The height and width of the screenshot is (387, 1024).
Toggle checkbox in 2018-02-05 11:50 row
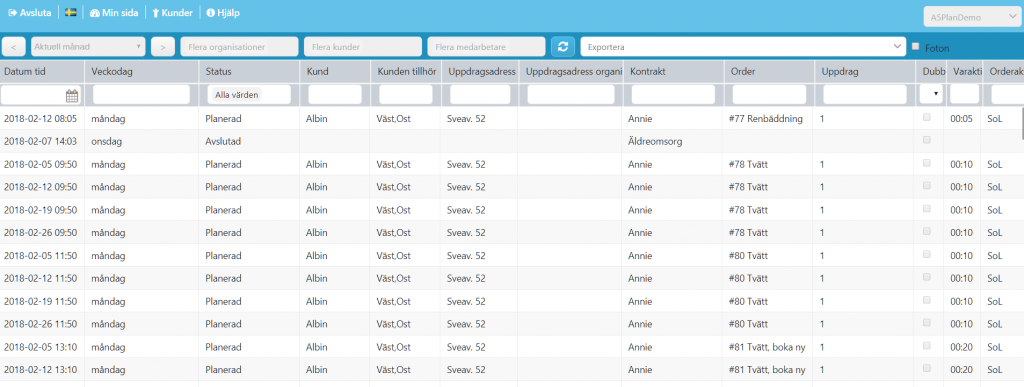coord(926,255)
